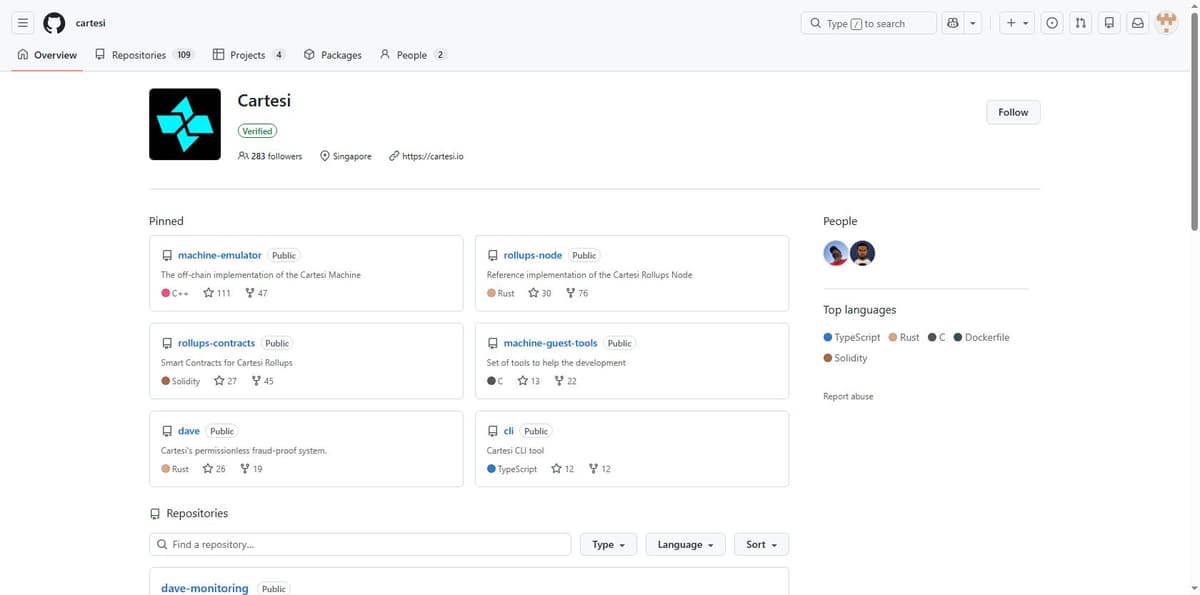Open the create new plus menu
1200x595 pixels.
click(1017, 23)
